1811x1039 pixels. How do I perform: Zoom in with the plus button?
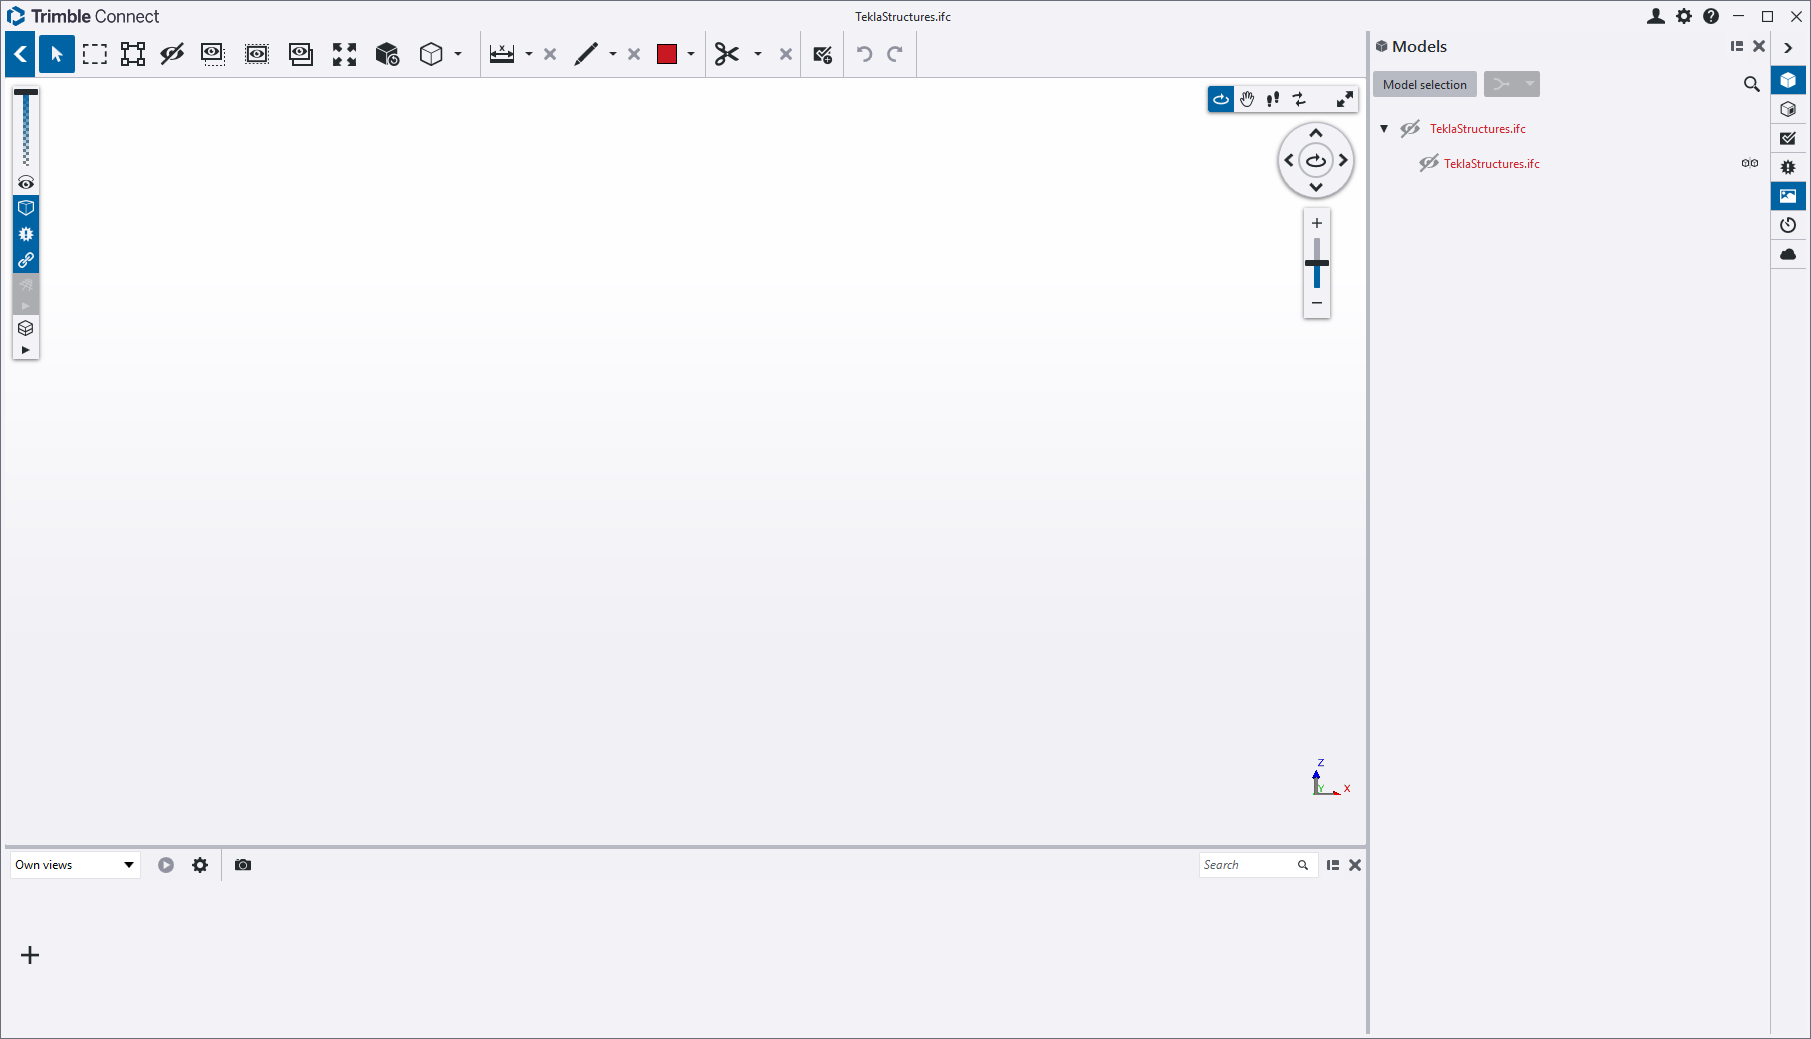point(1317,223)
